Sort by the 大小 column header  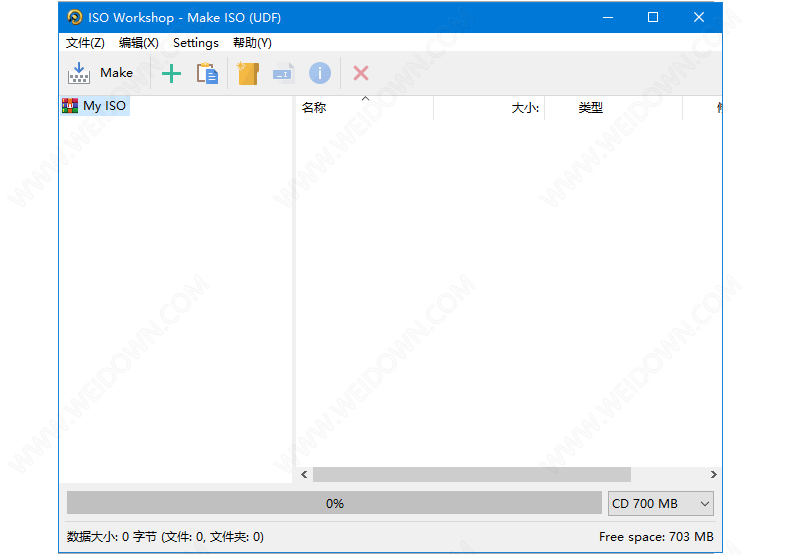[489, 108]
